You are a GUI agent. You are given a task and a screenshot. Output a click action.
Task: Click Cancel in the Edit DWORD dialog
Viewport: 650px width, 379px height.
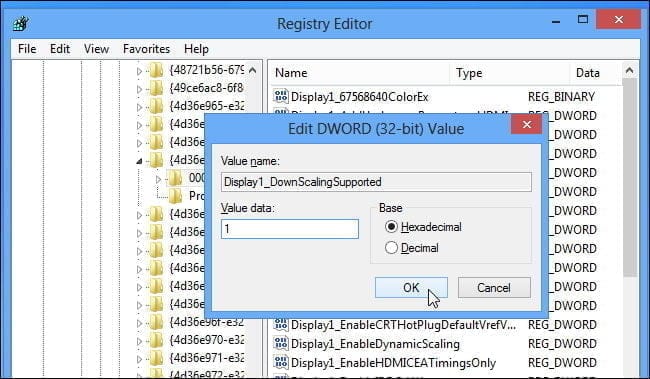pyautogui.click(x=494, y=287)
